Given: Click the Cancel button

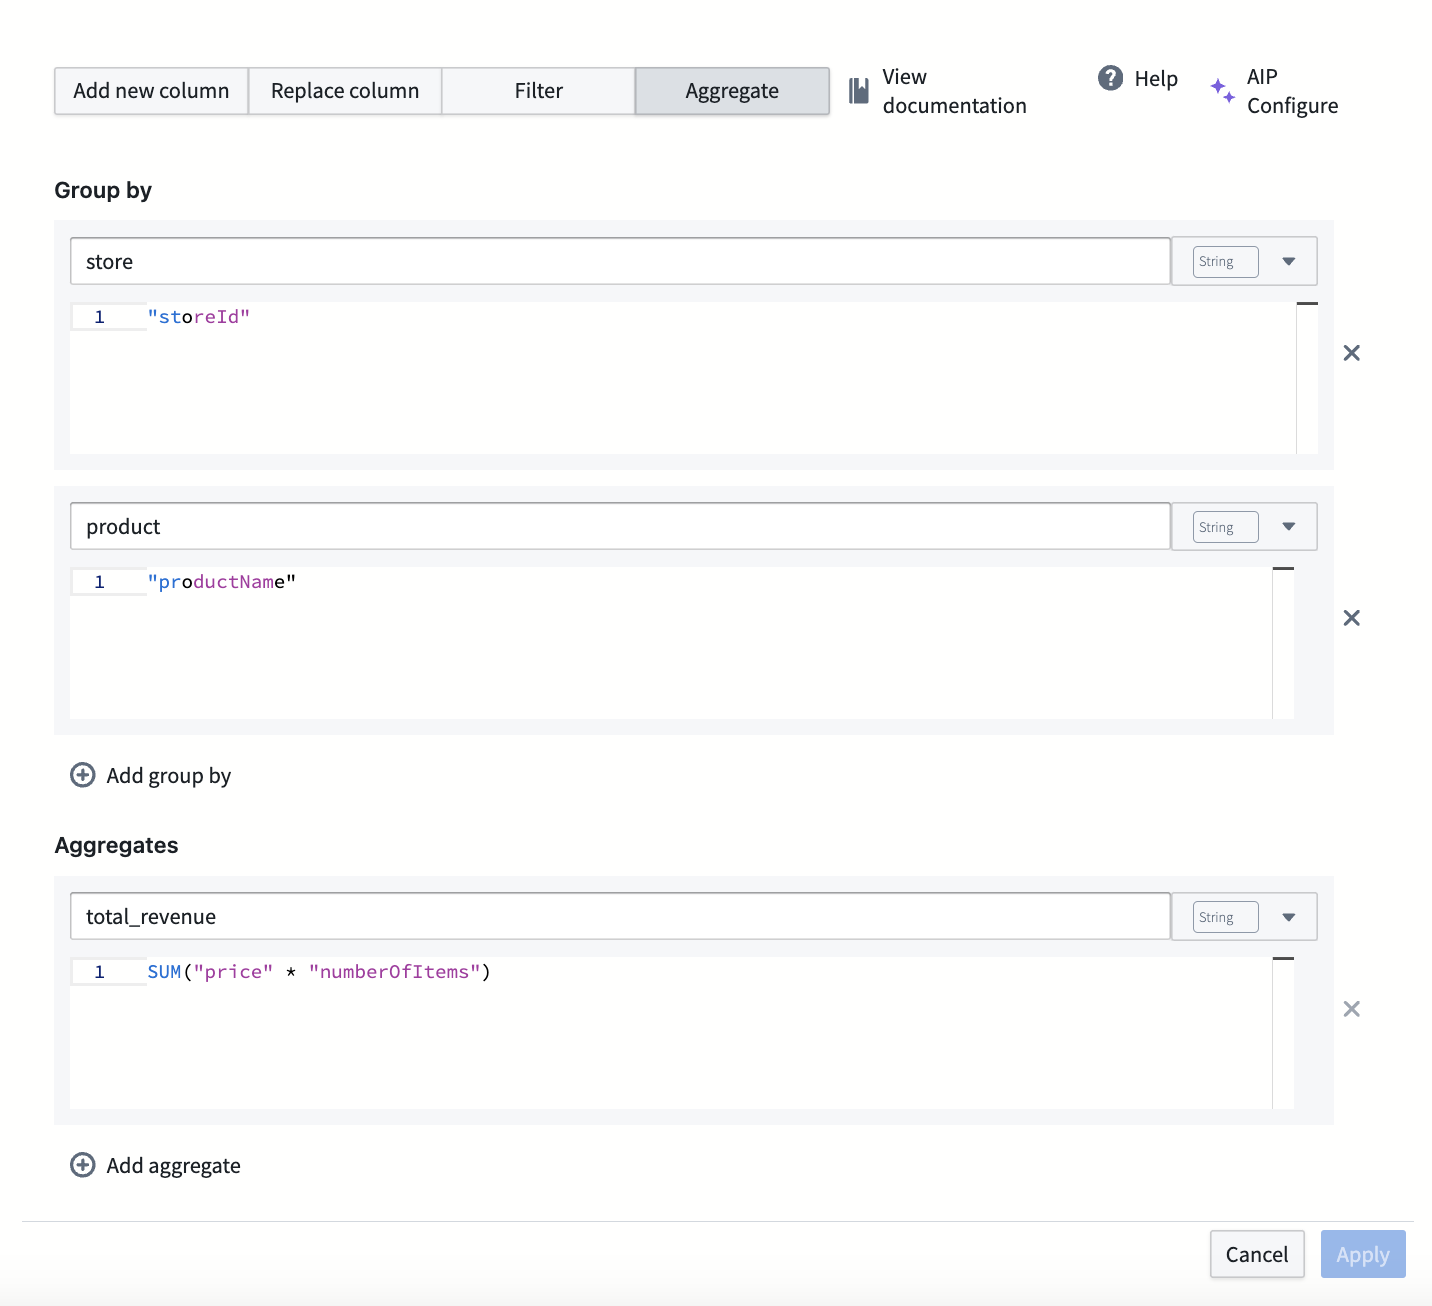Looking at the screenshot, I should (1257, 1254).
